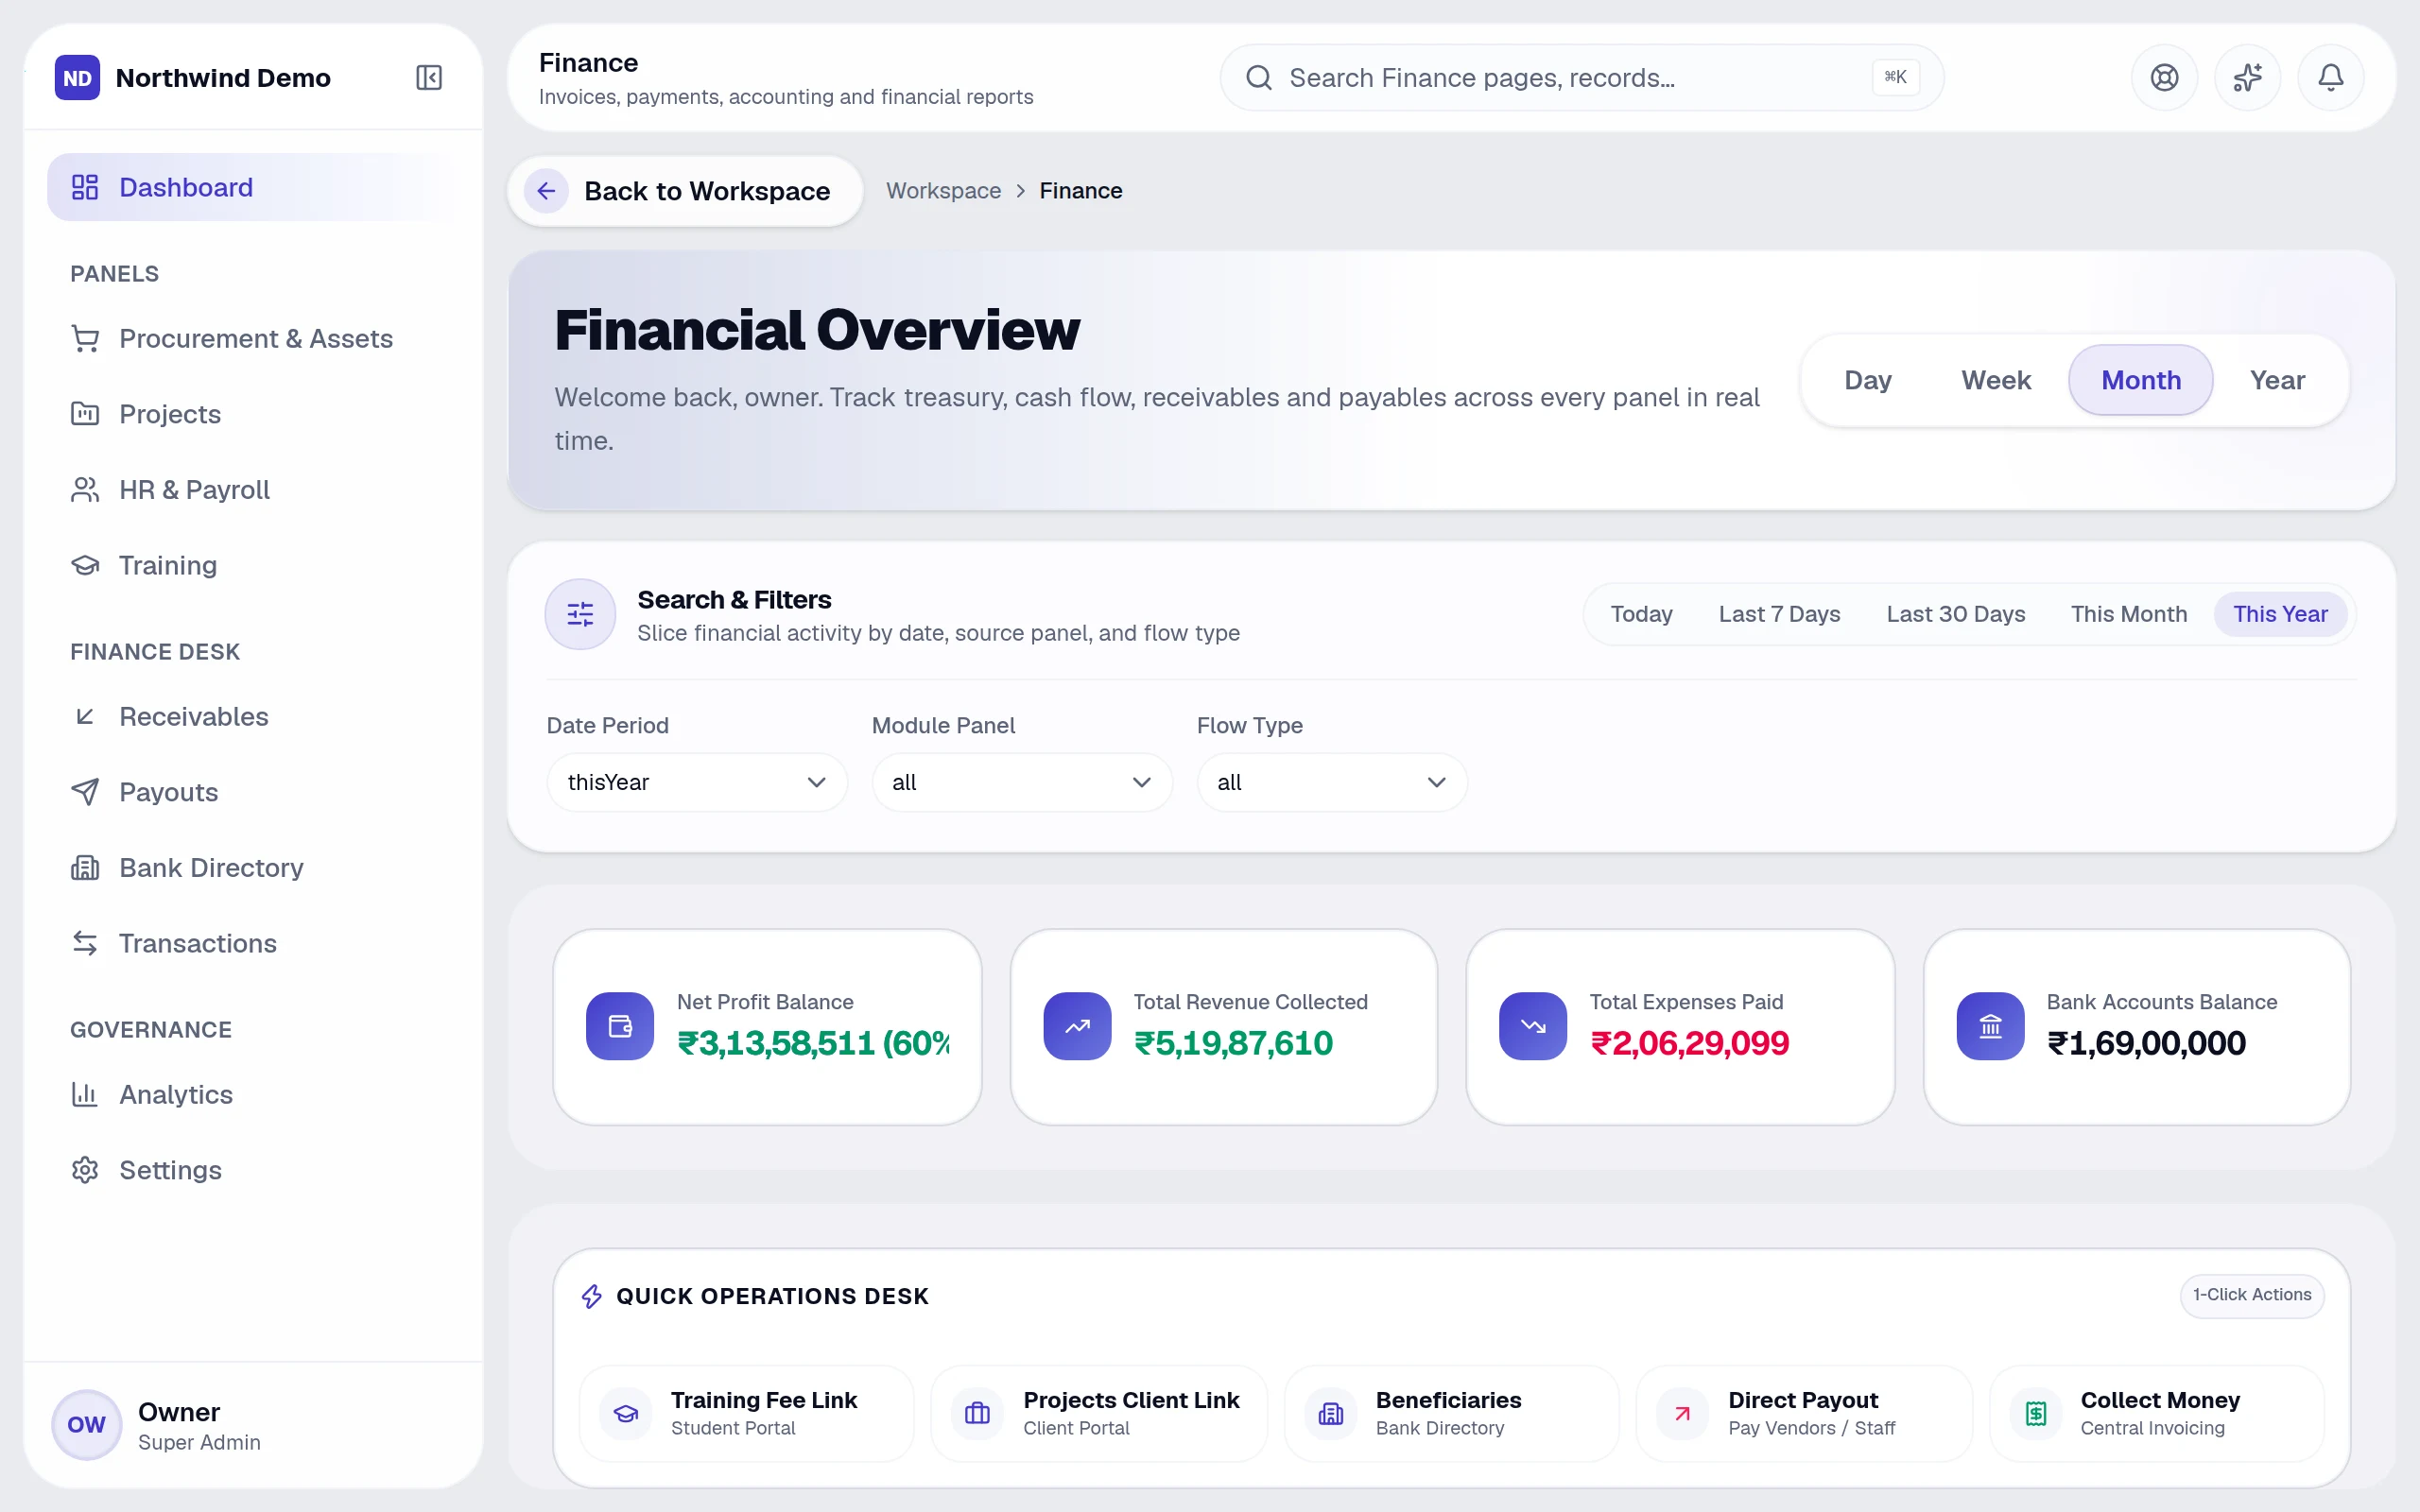
Task: Select the Month period toggle
Action: point(2140,380)
